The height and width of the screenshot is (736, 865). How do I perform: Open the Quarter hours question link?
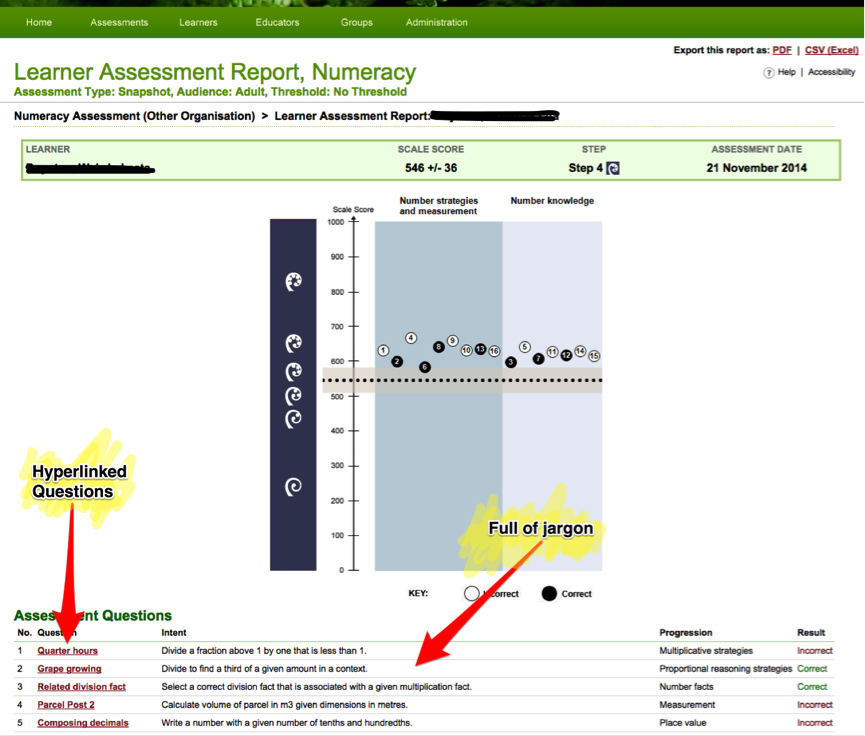click(x=67, y=651)
